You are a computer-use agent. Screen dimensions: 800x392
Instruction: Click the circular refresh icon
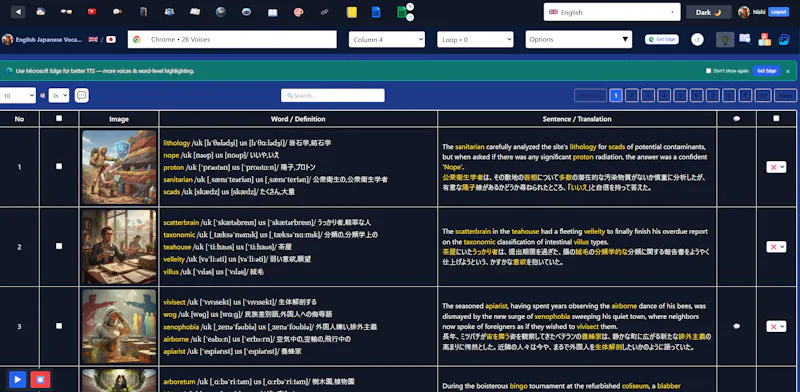click(697, 39)
